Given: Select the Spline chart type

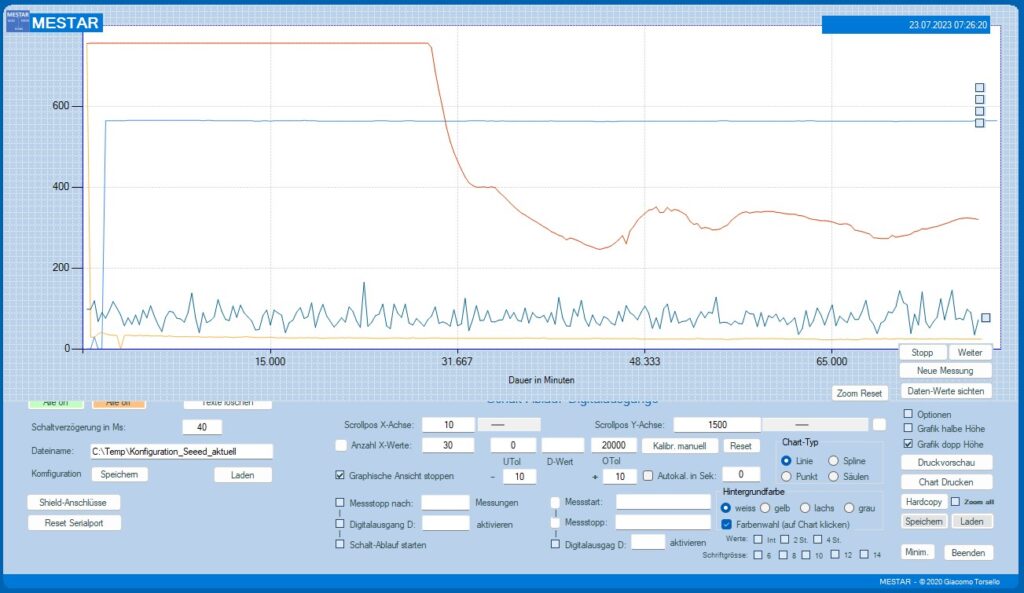Looking at the screenshot, I should click(x=834, y=460).
